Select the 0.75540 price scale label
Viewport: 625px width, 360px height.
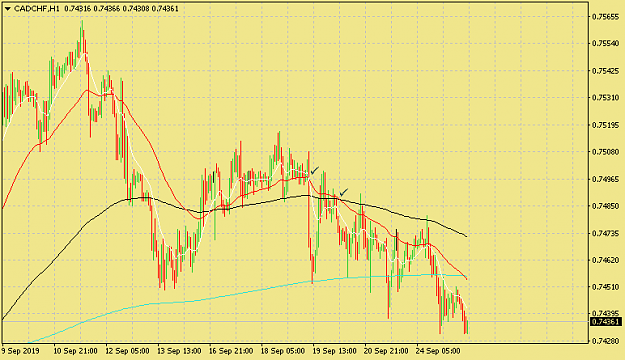click(605, 43)
